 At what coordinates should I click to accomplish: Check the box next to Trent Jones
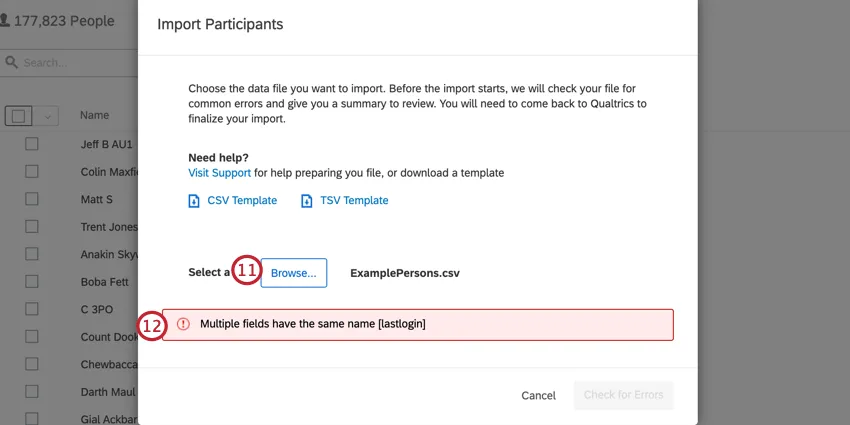(32, 227)
